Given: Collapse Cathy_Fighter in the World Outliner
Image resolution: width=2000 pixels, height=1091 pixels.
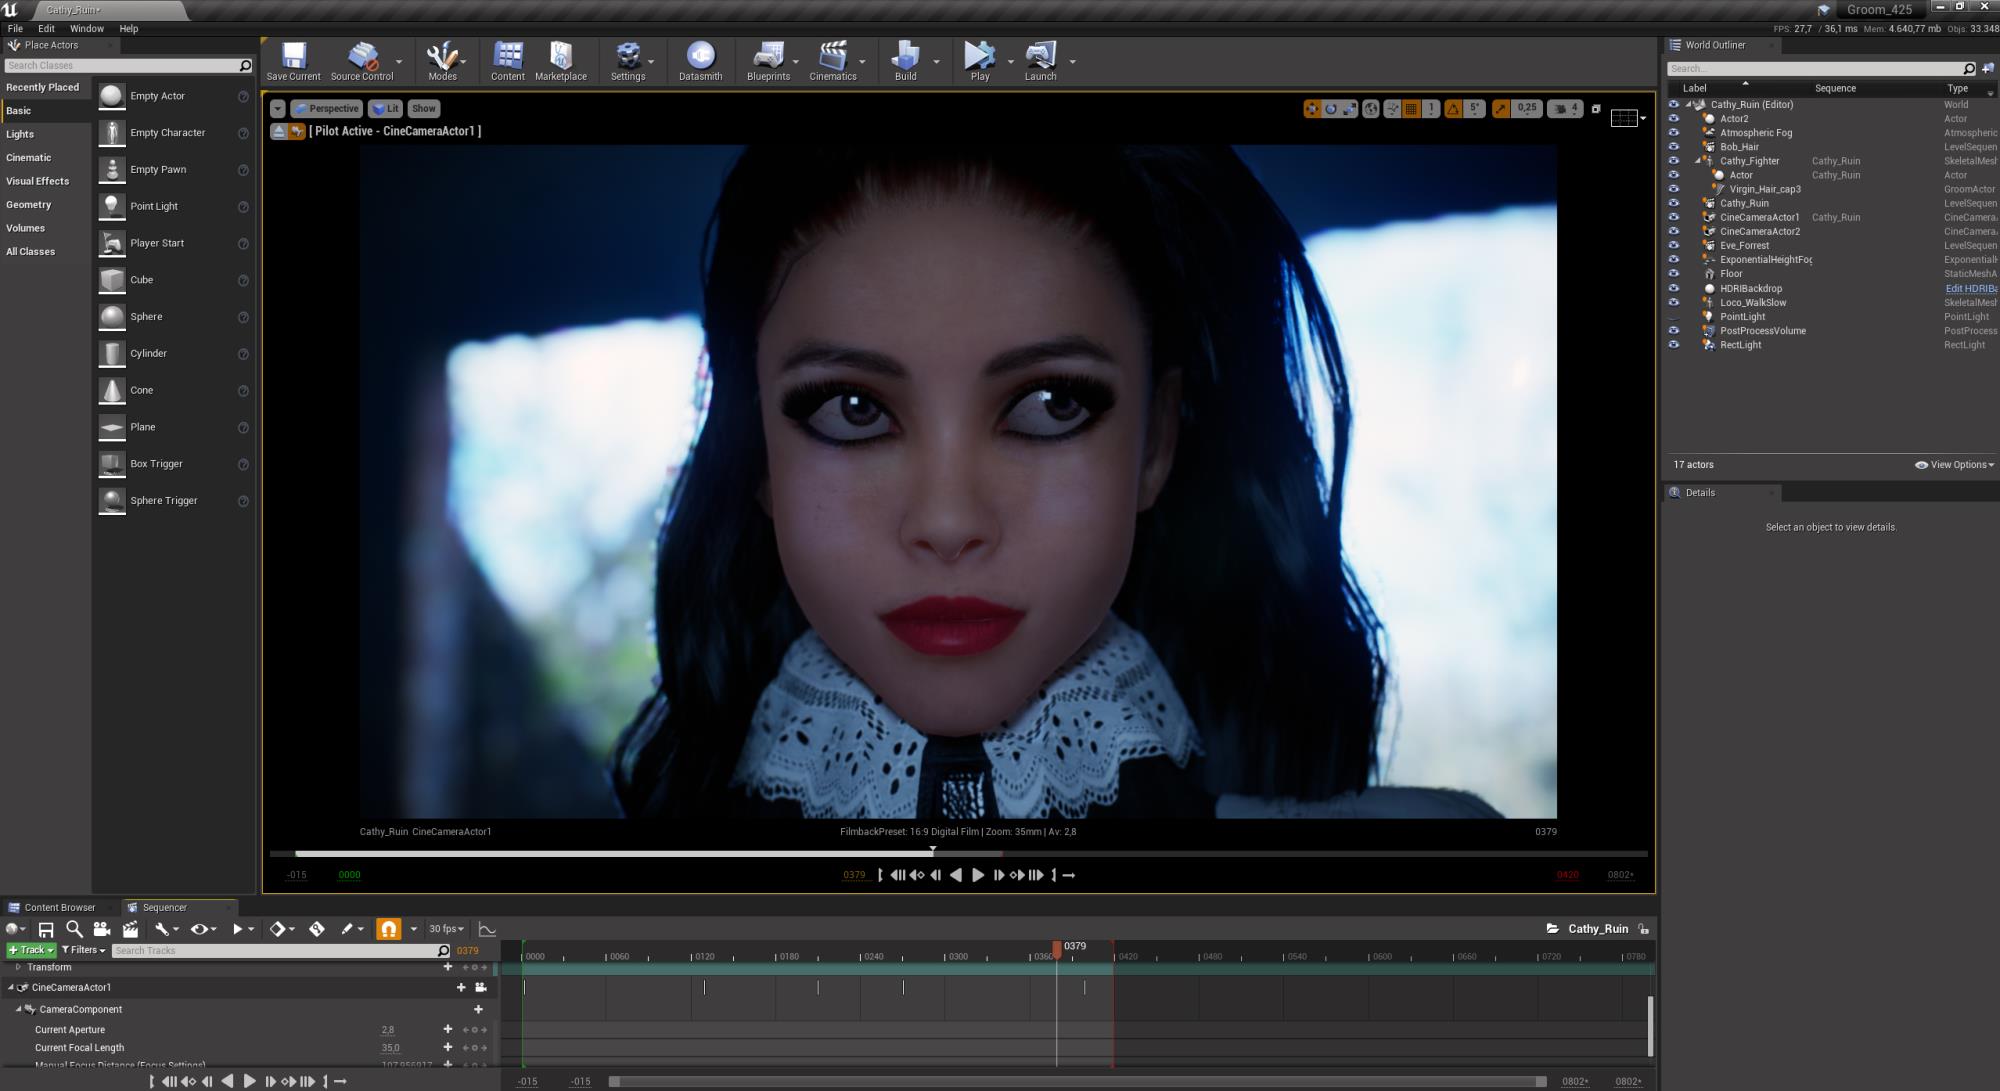Looking at the screenshot, I should point(1698,161).
